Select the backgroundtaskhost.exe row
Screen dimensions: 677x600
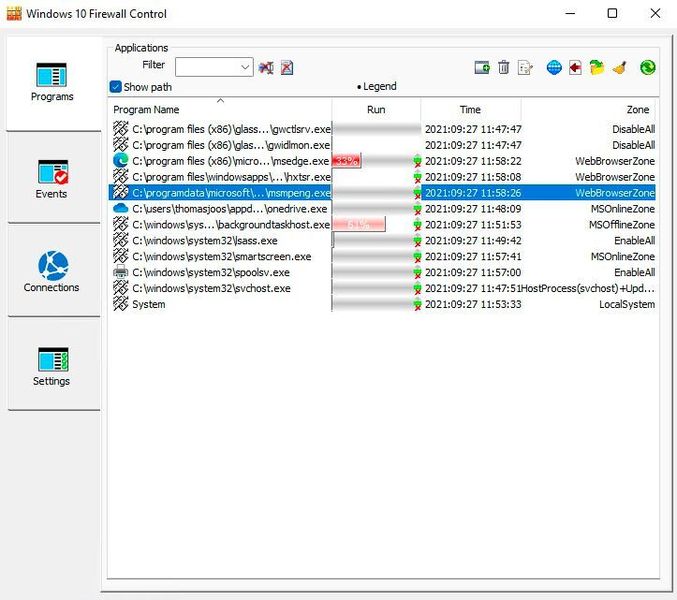click(382, 224)
